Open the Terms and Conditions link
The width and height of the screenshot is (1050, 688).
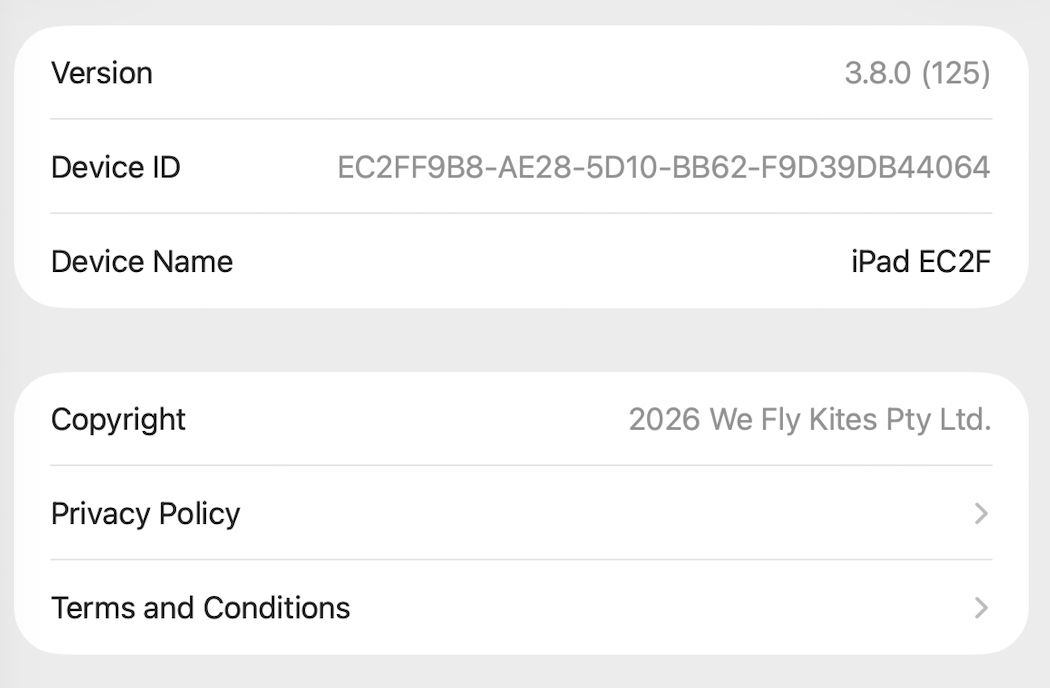pyautogui.click(x=200, y=608)
